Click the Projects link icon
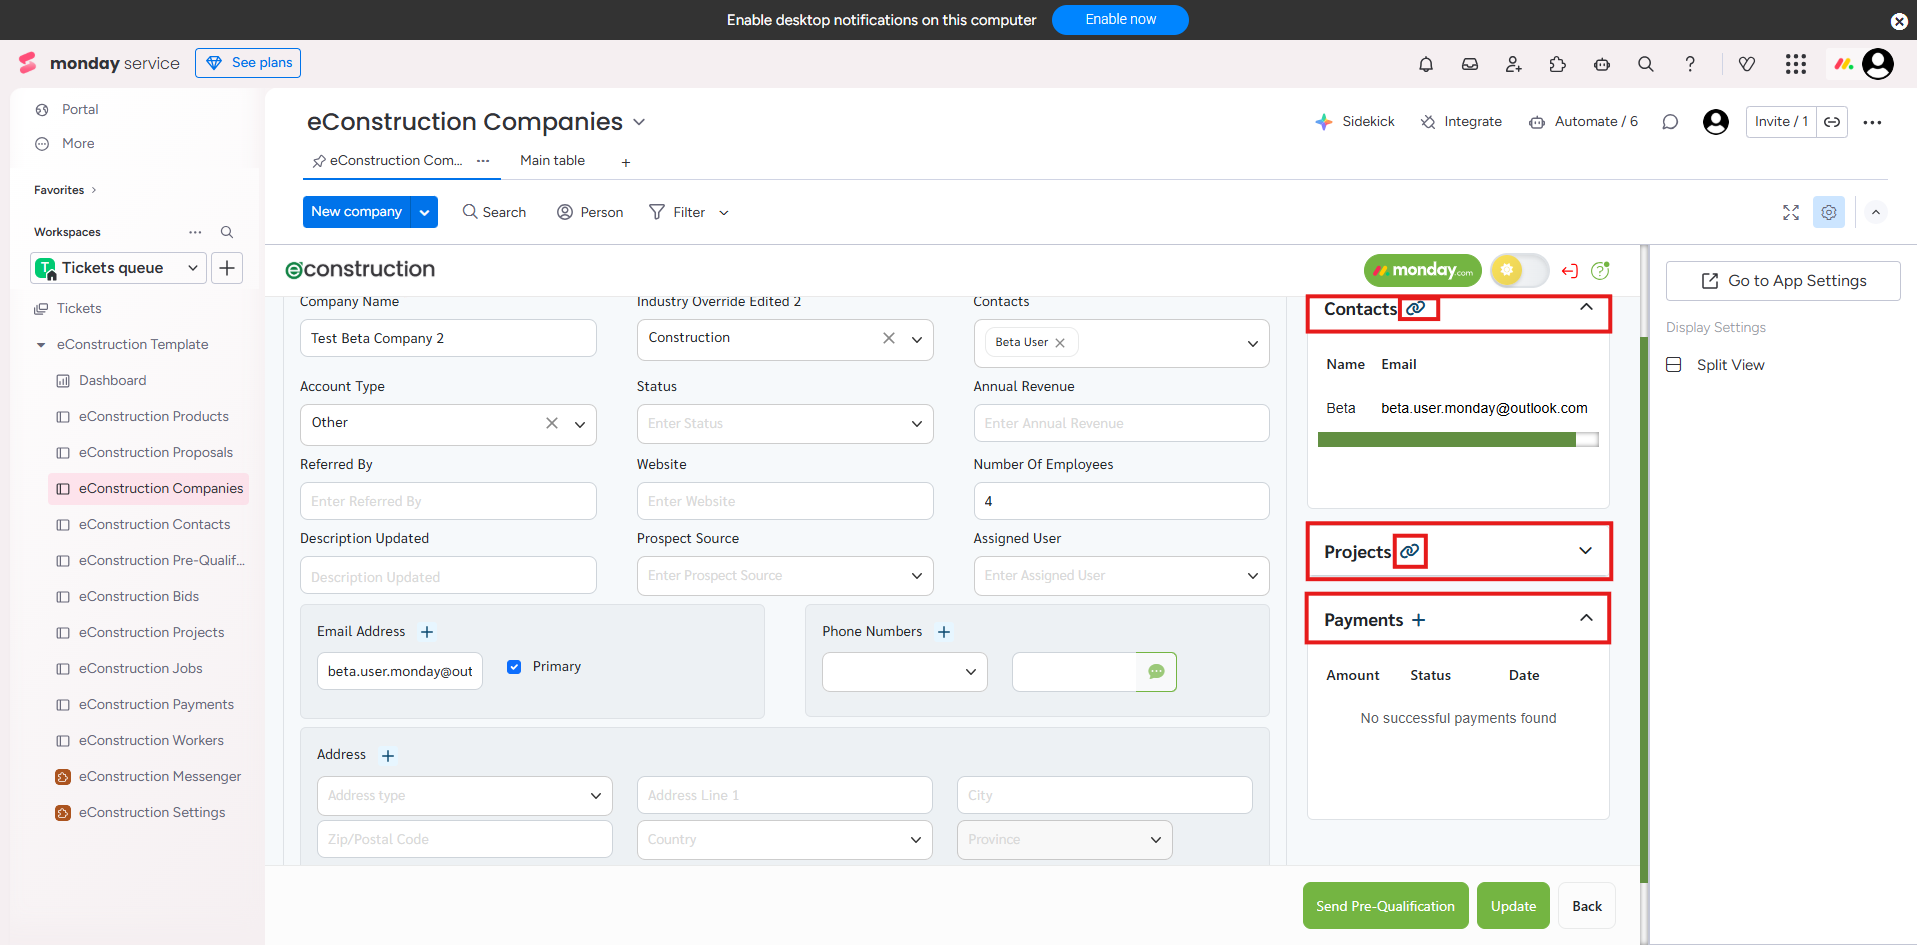The width and height of the screenshot is (1917, 945). pyautogui.click(x=1409, y=551)
